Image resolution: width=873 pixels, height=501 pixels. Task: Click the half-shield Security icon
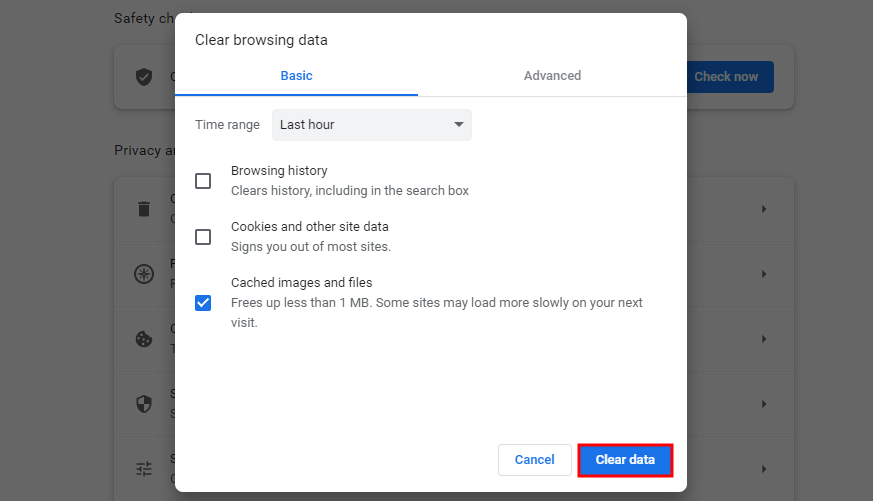point(144,404)
